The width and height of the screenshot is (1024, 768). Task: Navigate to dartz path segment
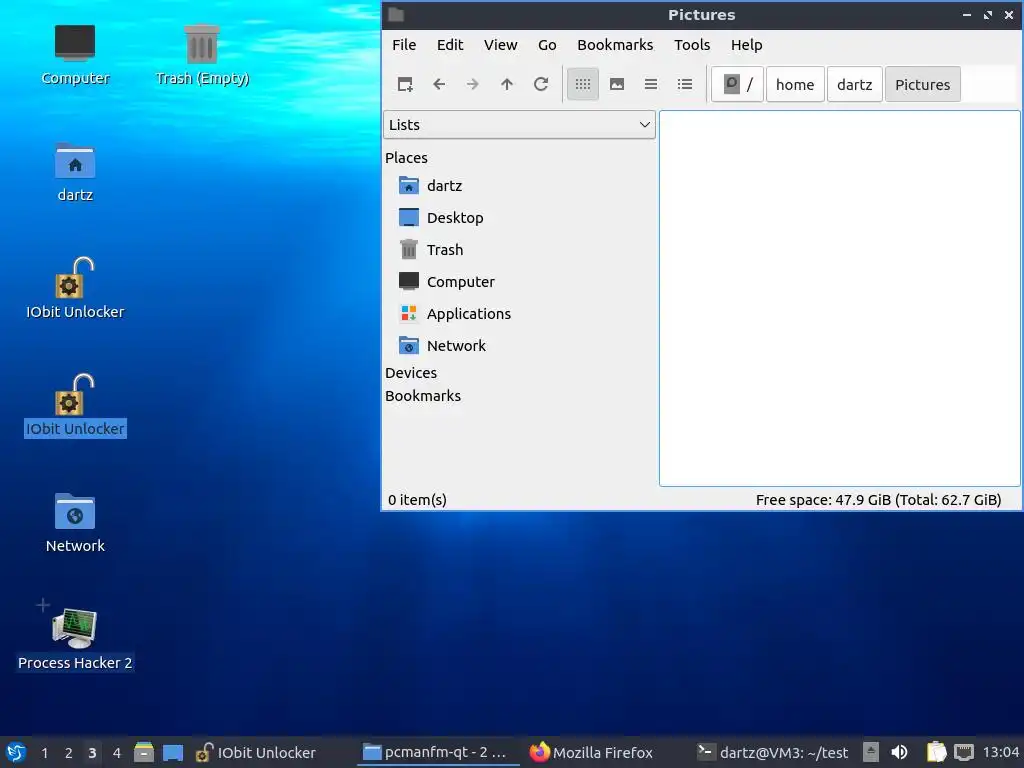pyautogui.click(x=855, y=84)
